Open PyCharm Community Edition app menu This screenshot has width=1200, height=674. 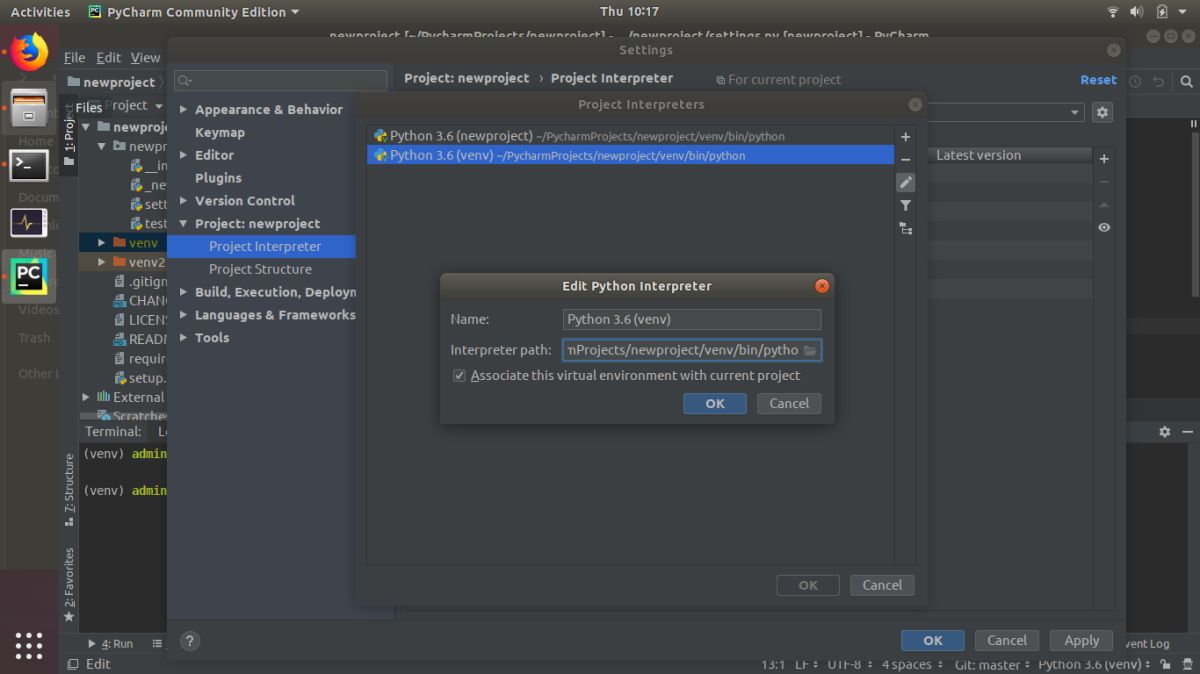[193, 12]
